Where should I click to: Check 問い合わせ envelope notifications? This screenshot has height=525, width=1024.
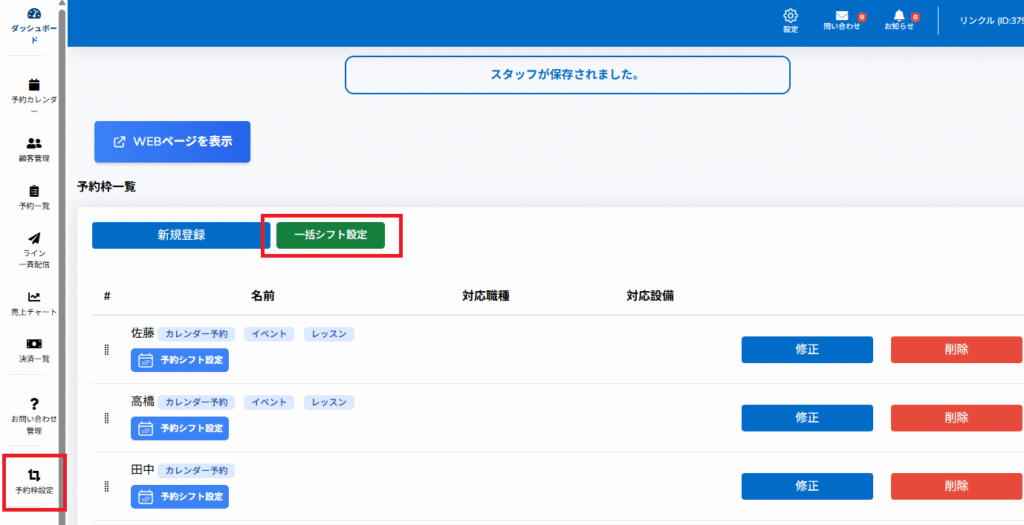pos(841,16)
